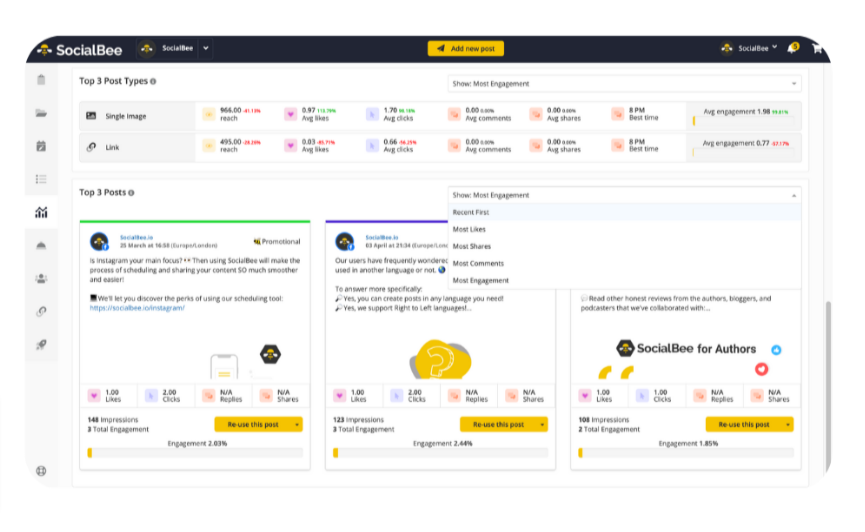Click the Avg likes heart icon in Link row
This screenshot has width=865, height=532.
coord(290,146)
